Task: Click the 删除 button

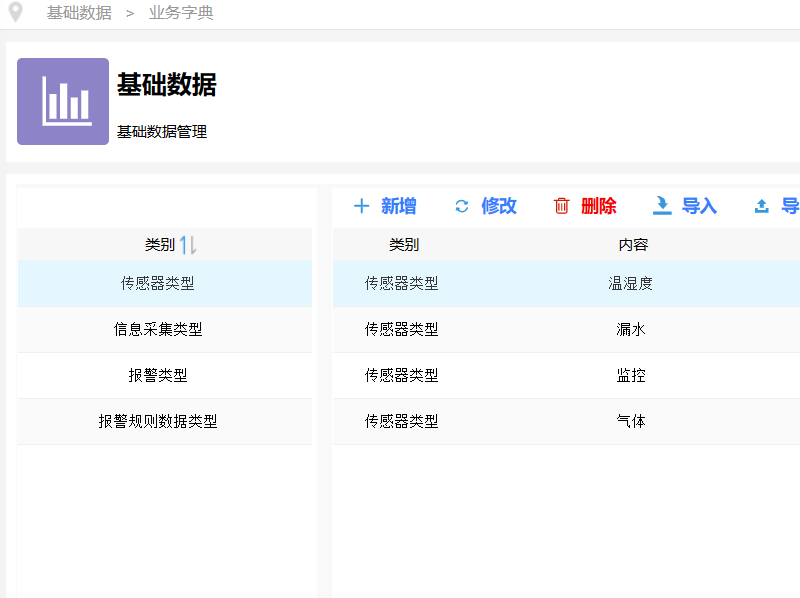Action: [x=597, y=206]
